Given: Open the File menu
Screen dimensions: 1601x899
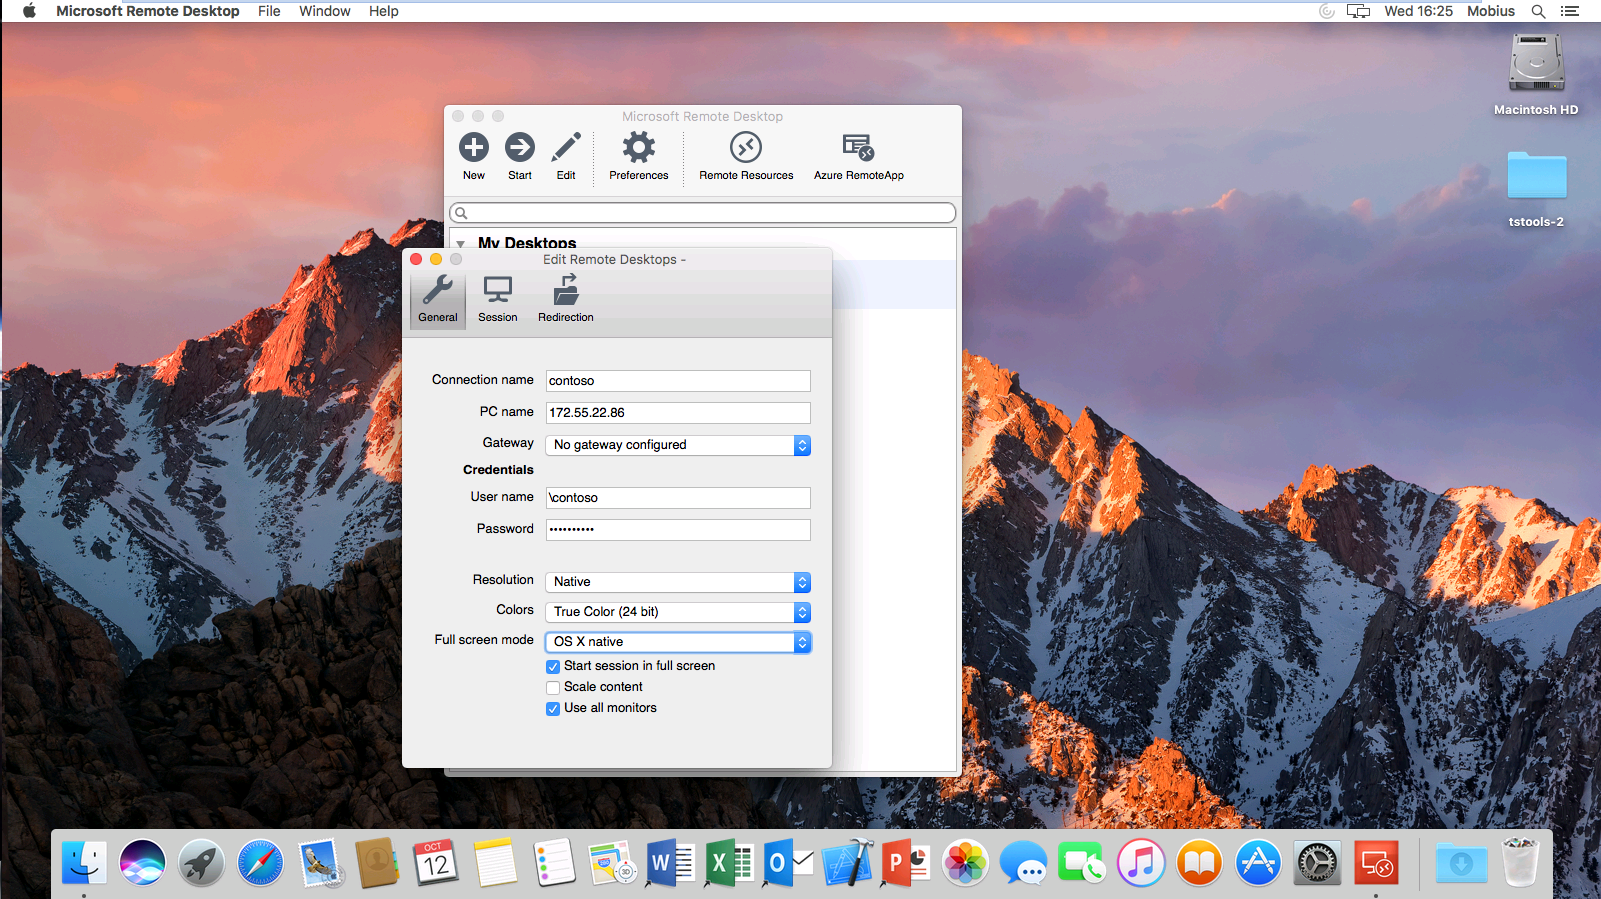Looking at the screenshot, I should pyautogui.click(x=269, y=11).
